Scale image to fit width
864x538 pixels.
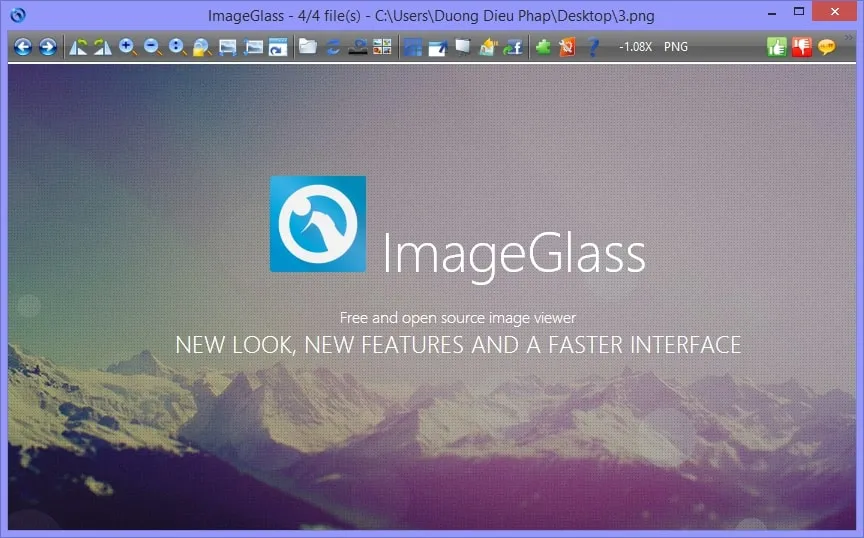(x=228, y=47)
